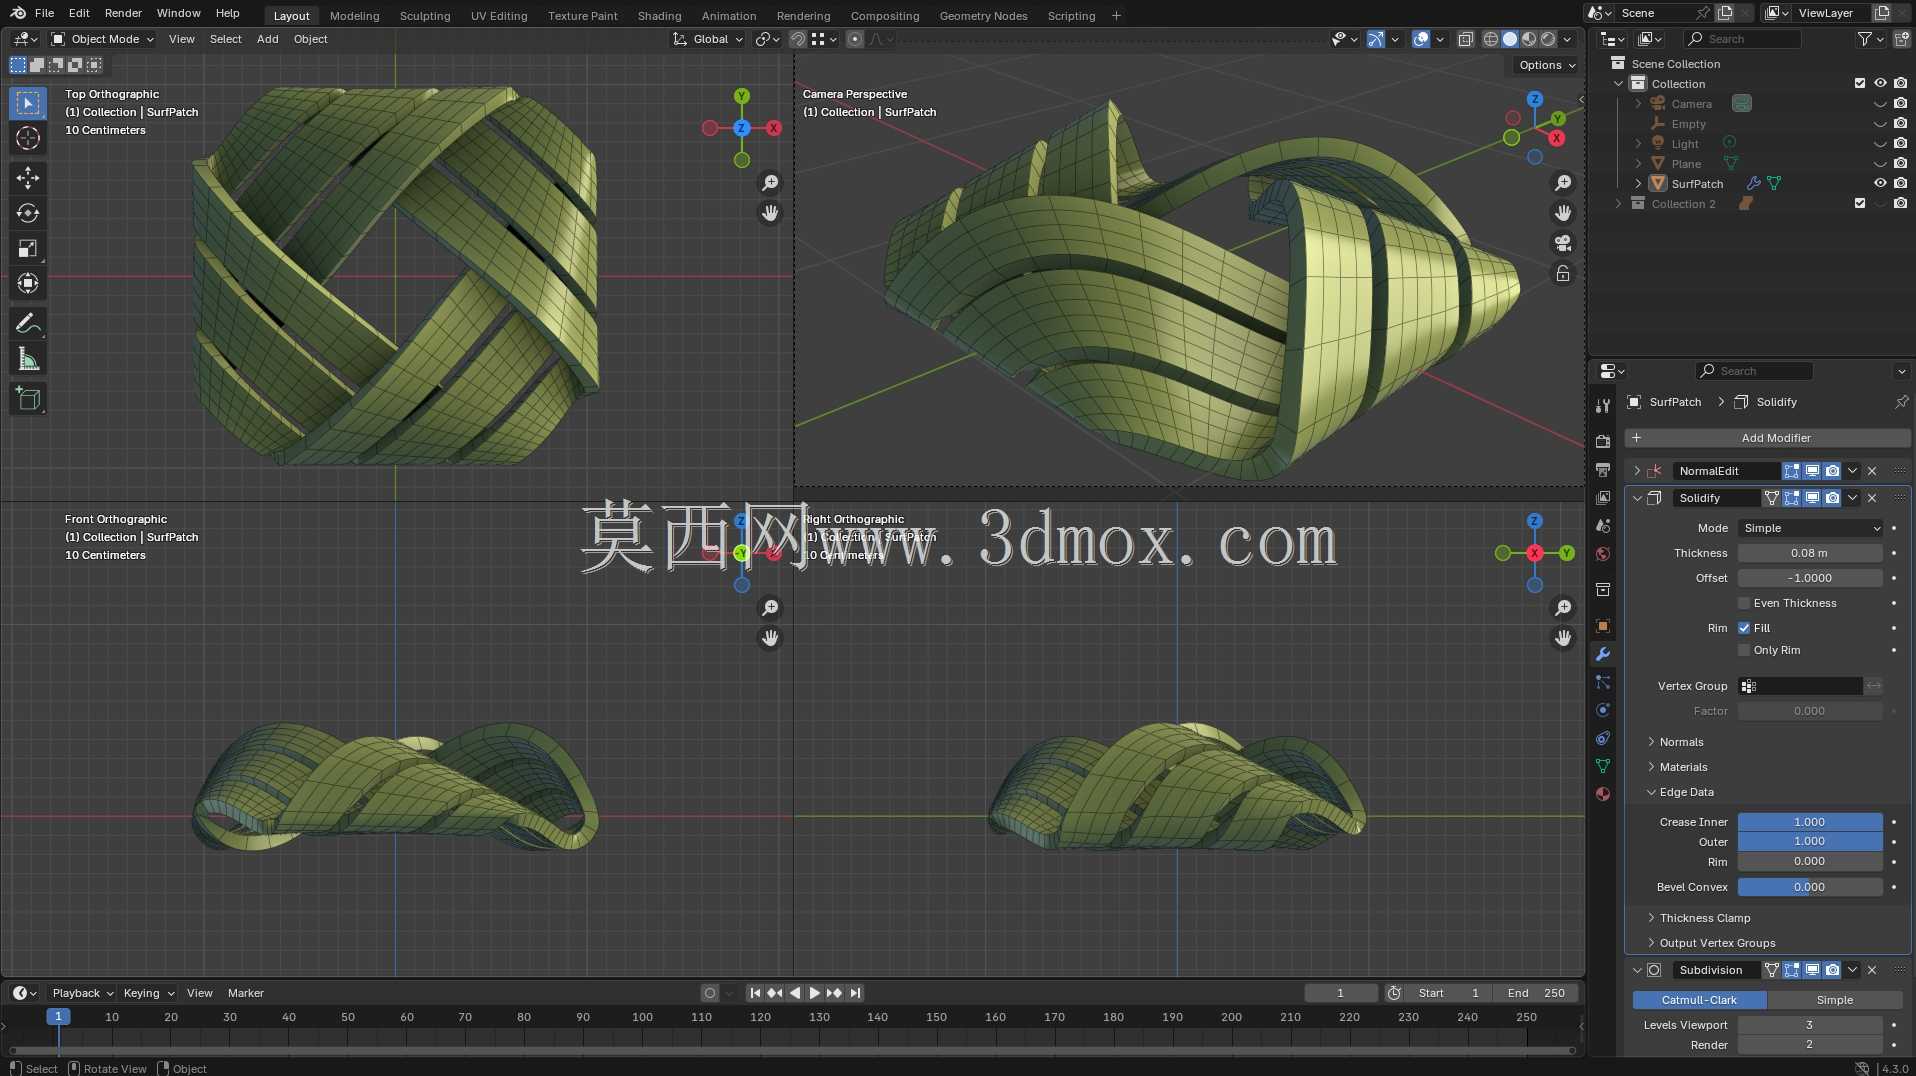Enable the Even Thickness checkbox
Viewport: 1916px width, 1076px height.
click(x=1744, y=603)
